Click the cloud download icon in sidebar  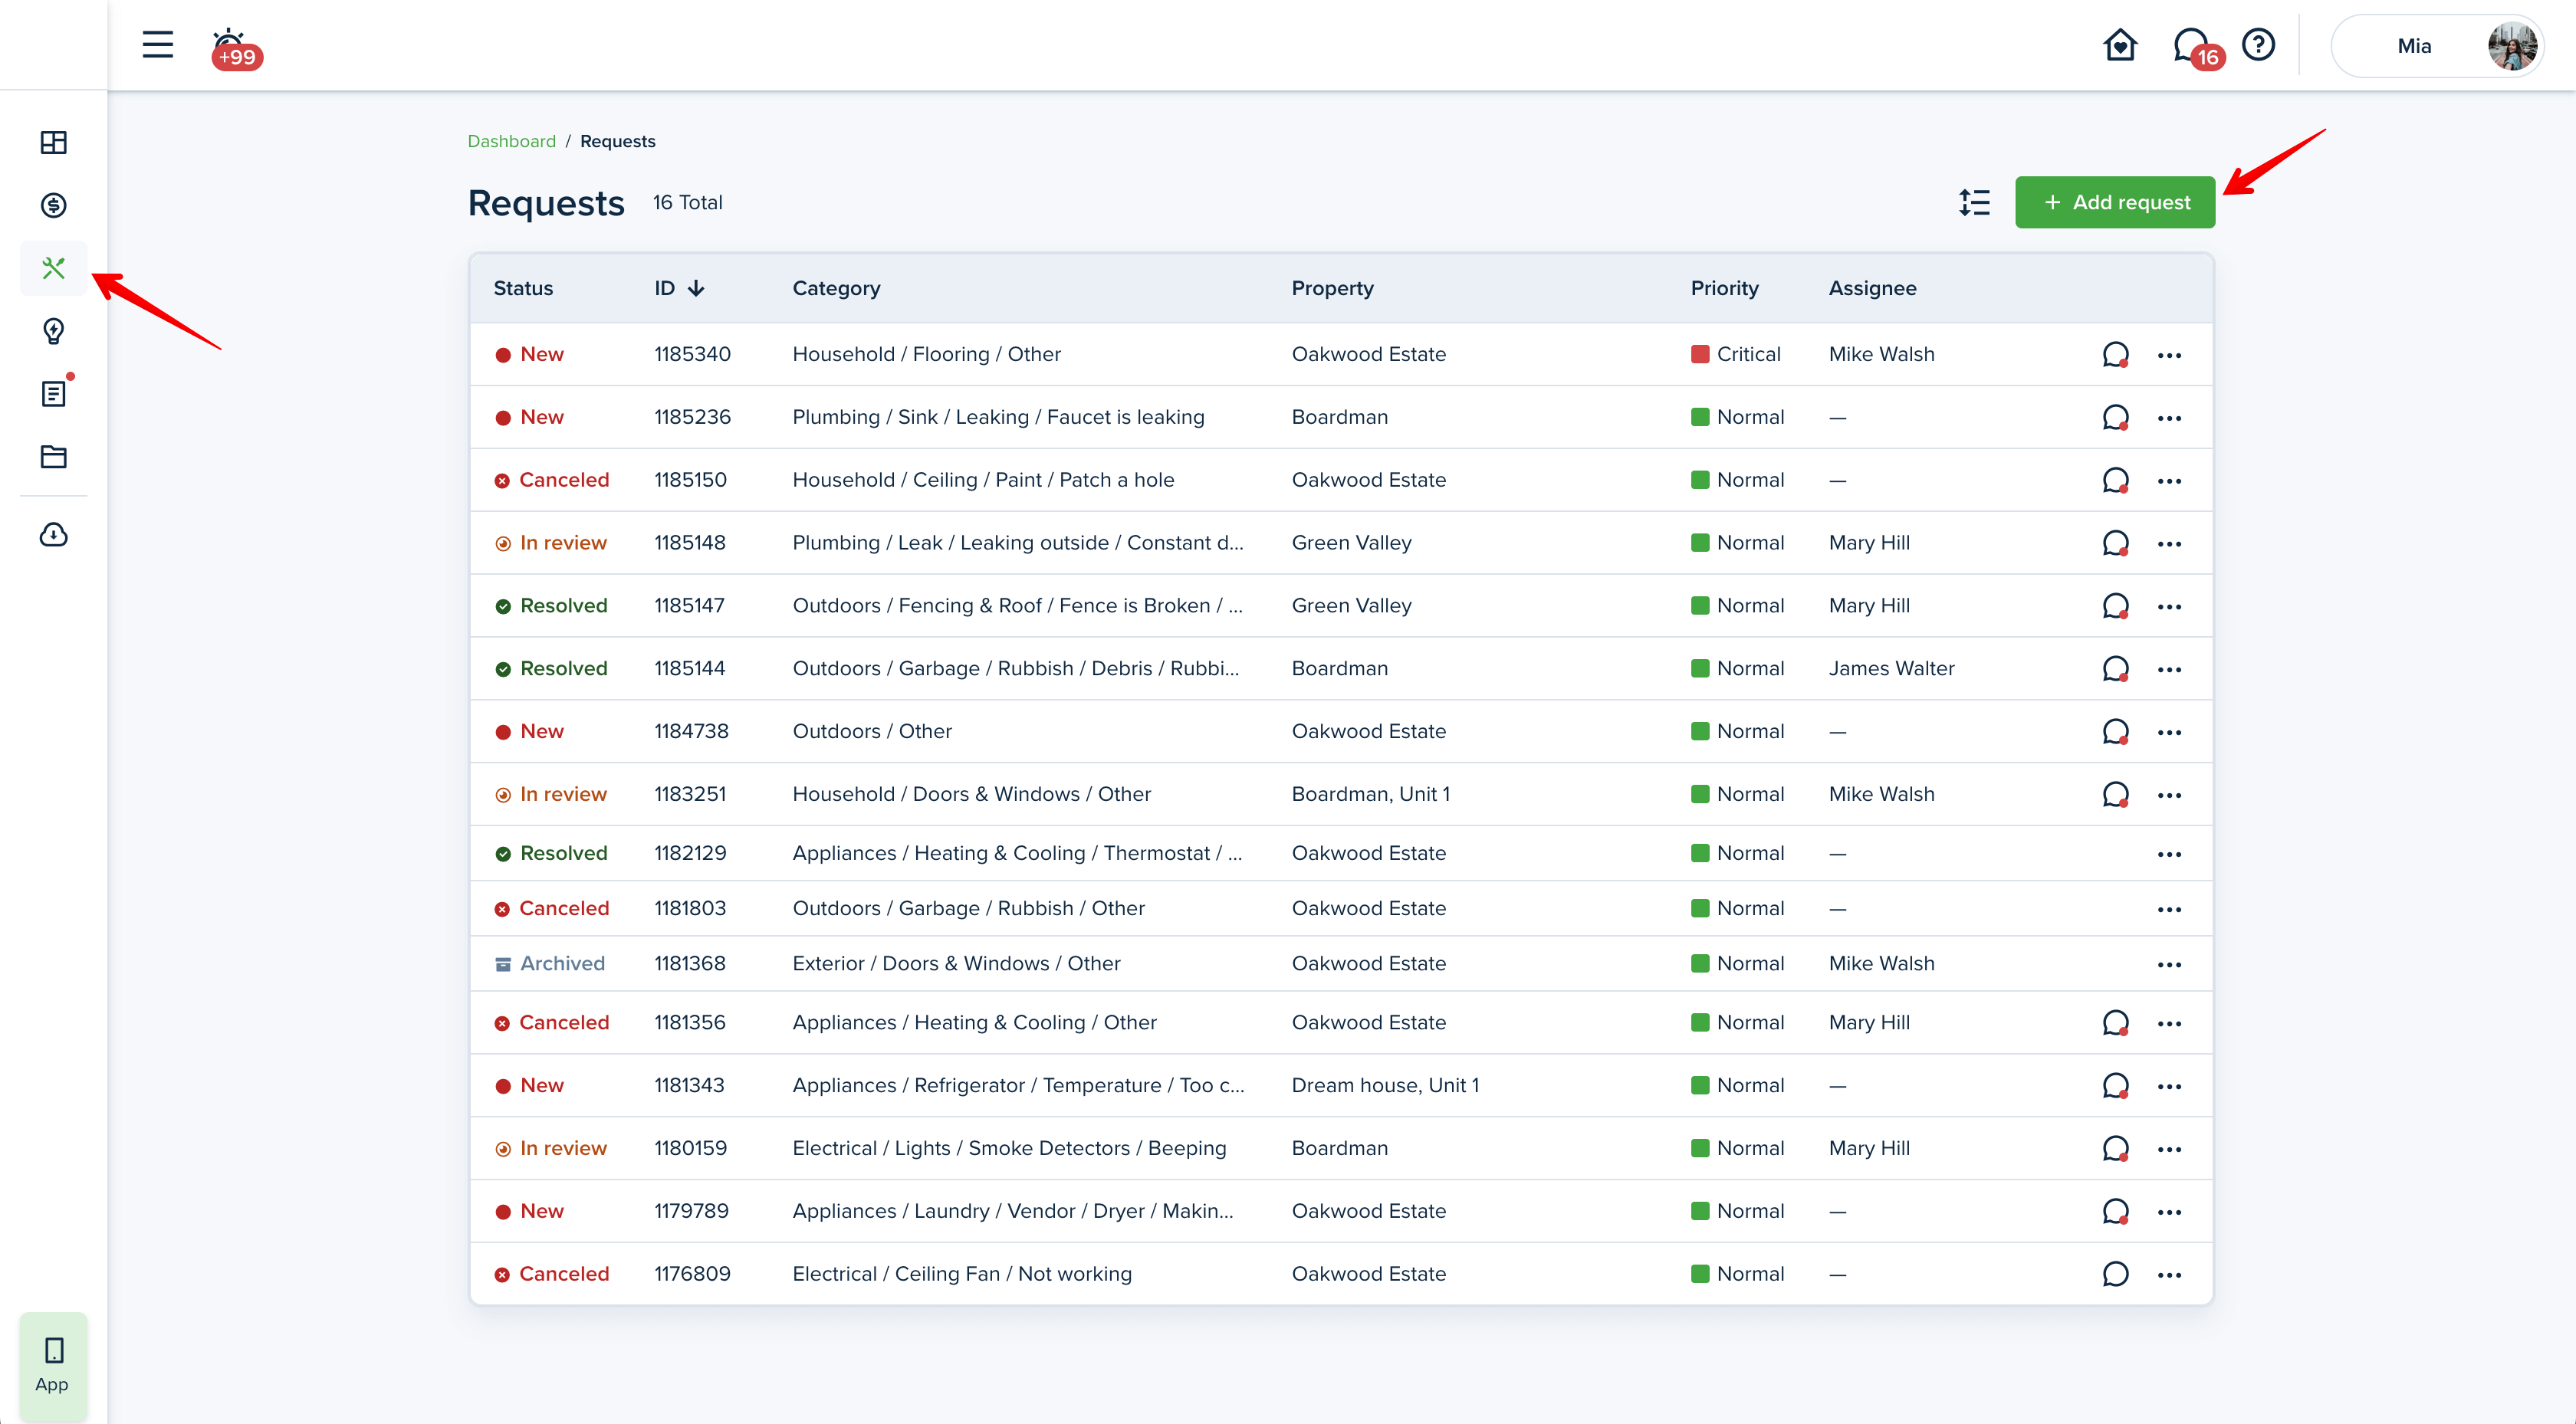54,535
